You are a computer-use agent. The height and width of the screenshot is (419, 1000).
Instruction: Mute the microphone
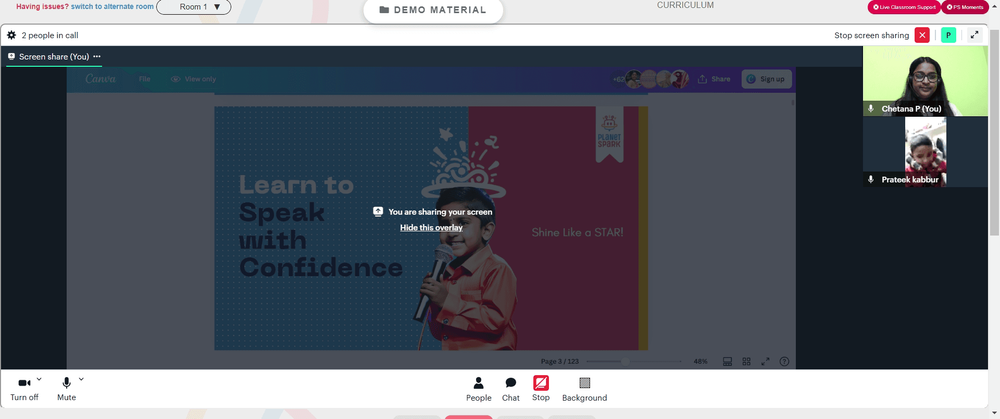coord(66,388)
